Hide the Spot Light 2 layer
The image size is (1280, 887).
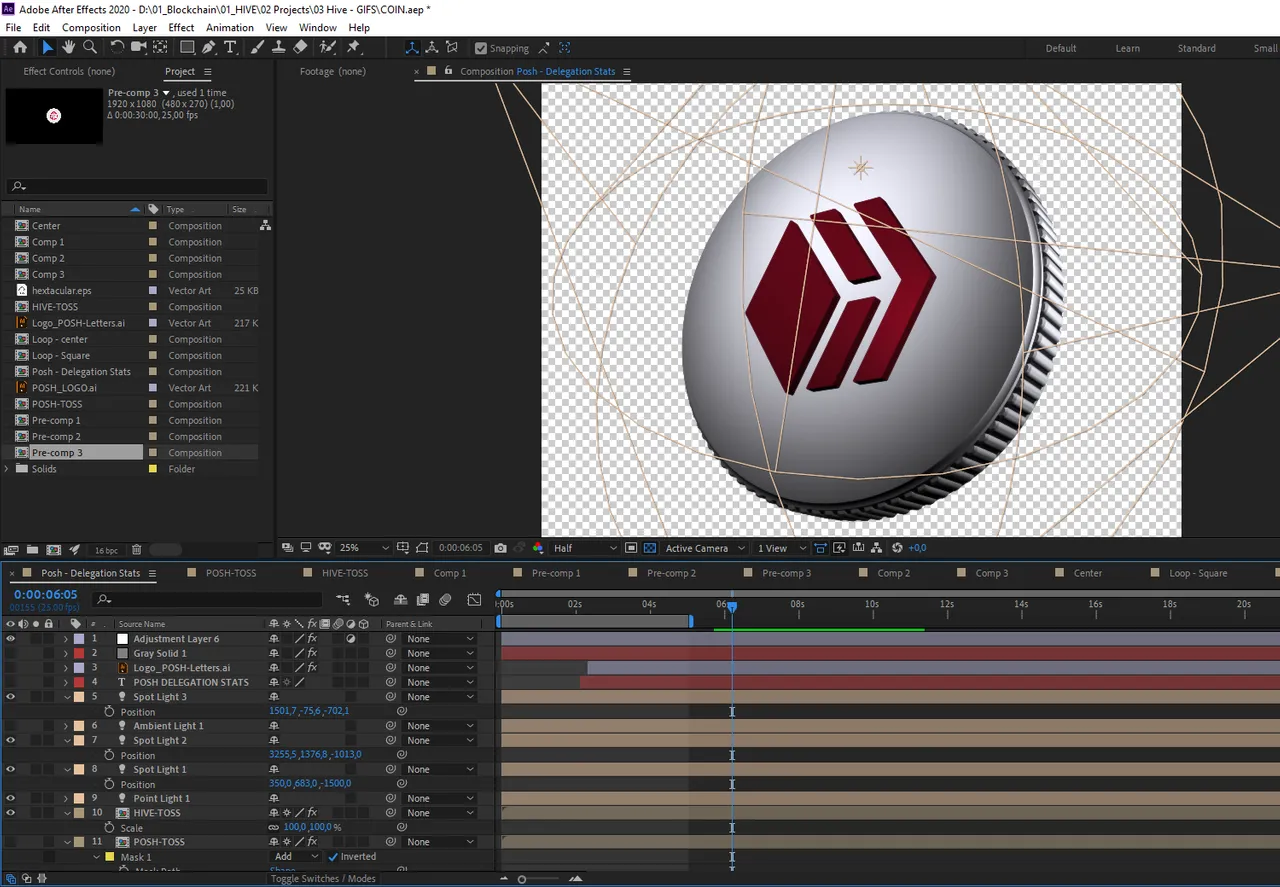(11, 741)
